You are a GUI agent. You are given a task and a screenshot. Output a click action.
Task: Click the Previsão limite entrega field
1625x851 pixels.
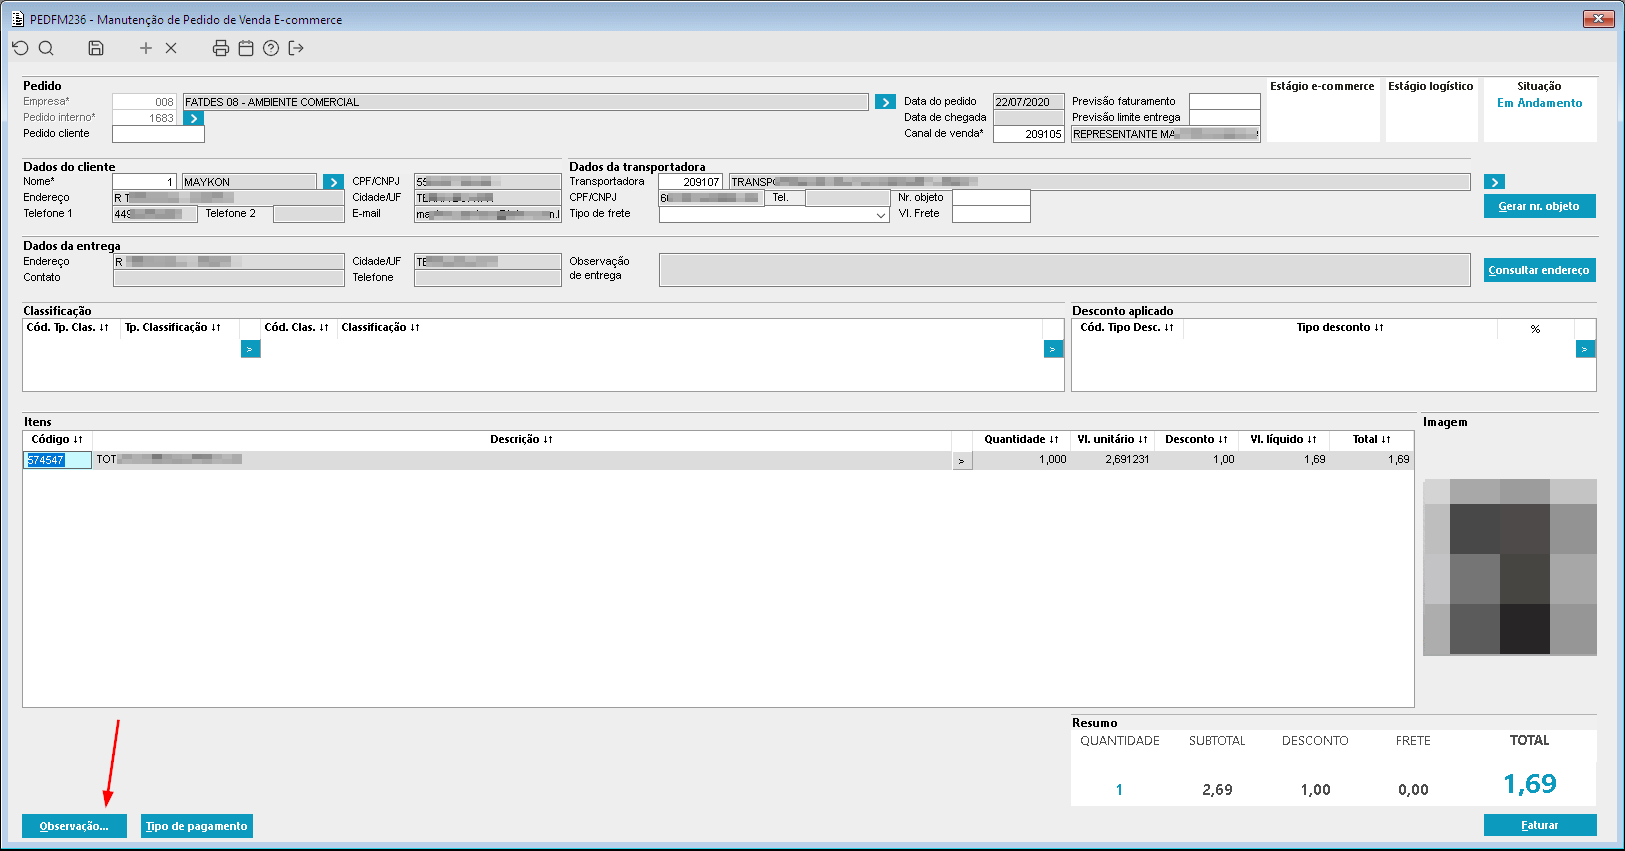click(x=1224, y=118)
